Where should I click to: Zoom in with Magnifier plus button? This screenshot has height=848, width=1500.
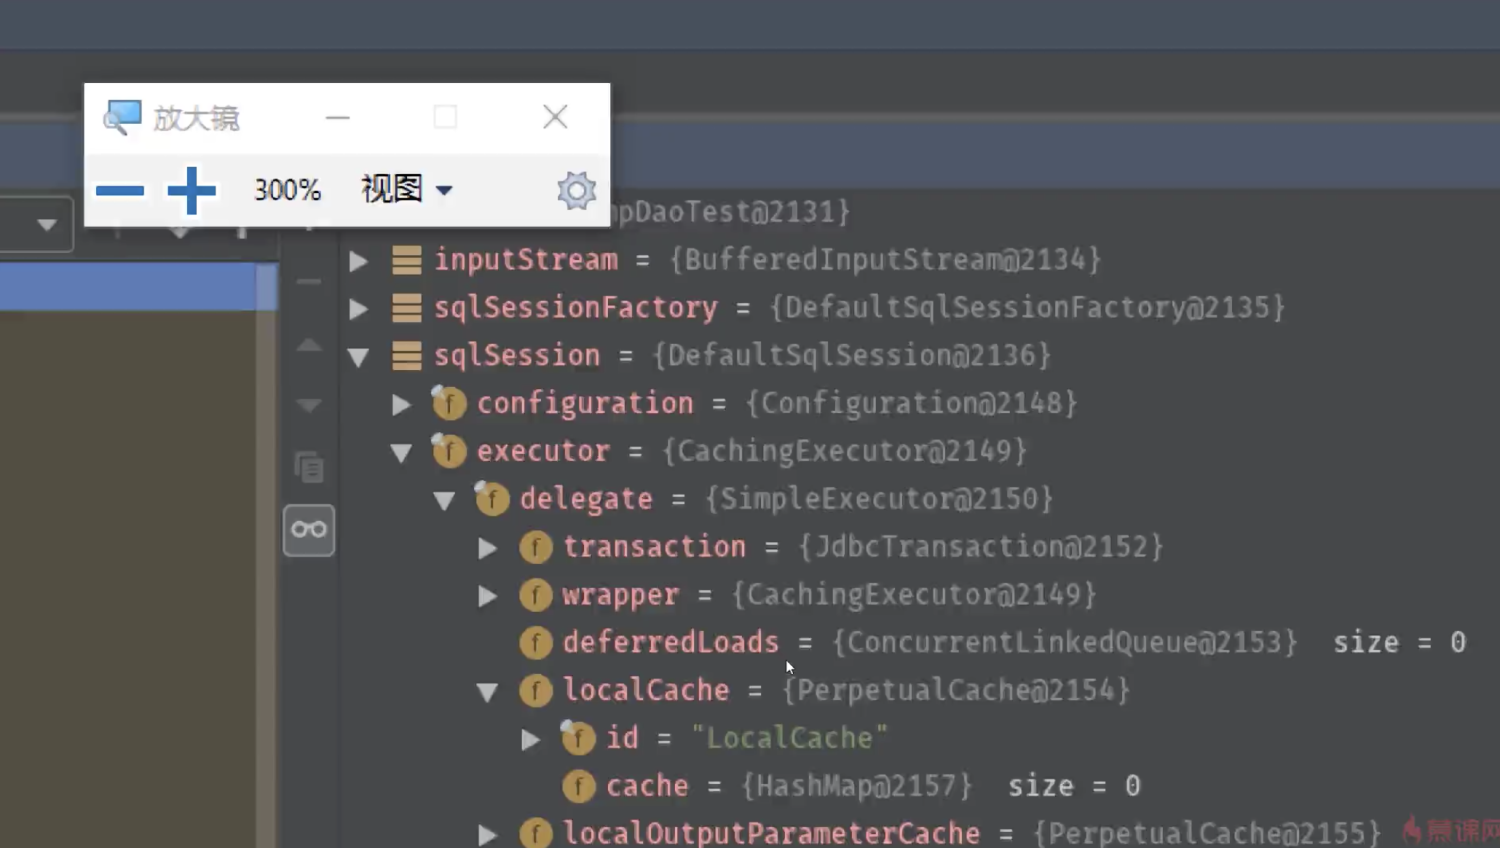[191, 190]
